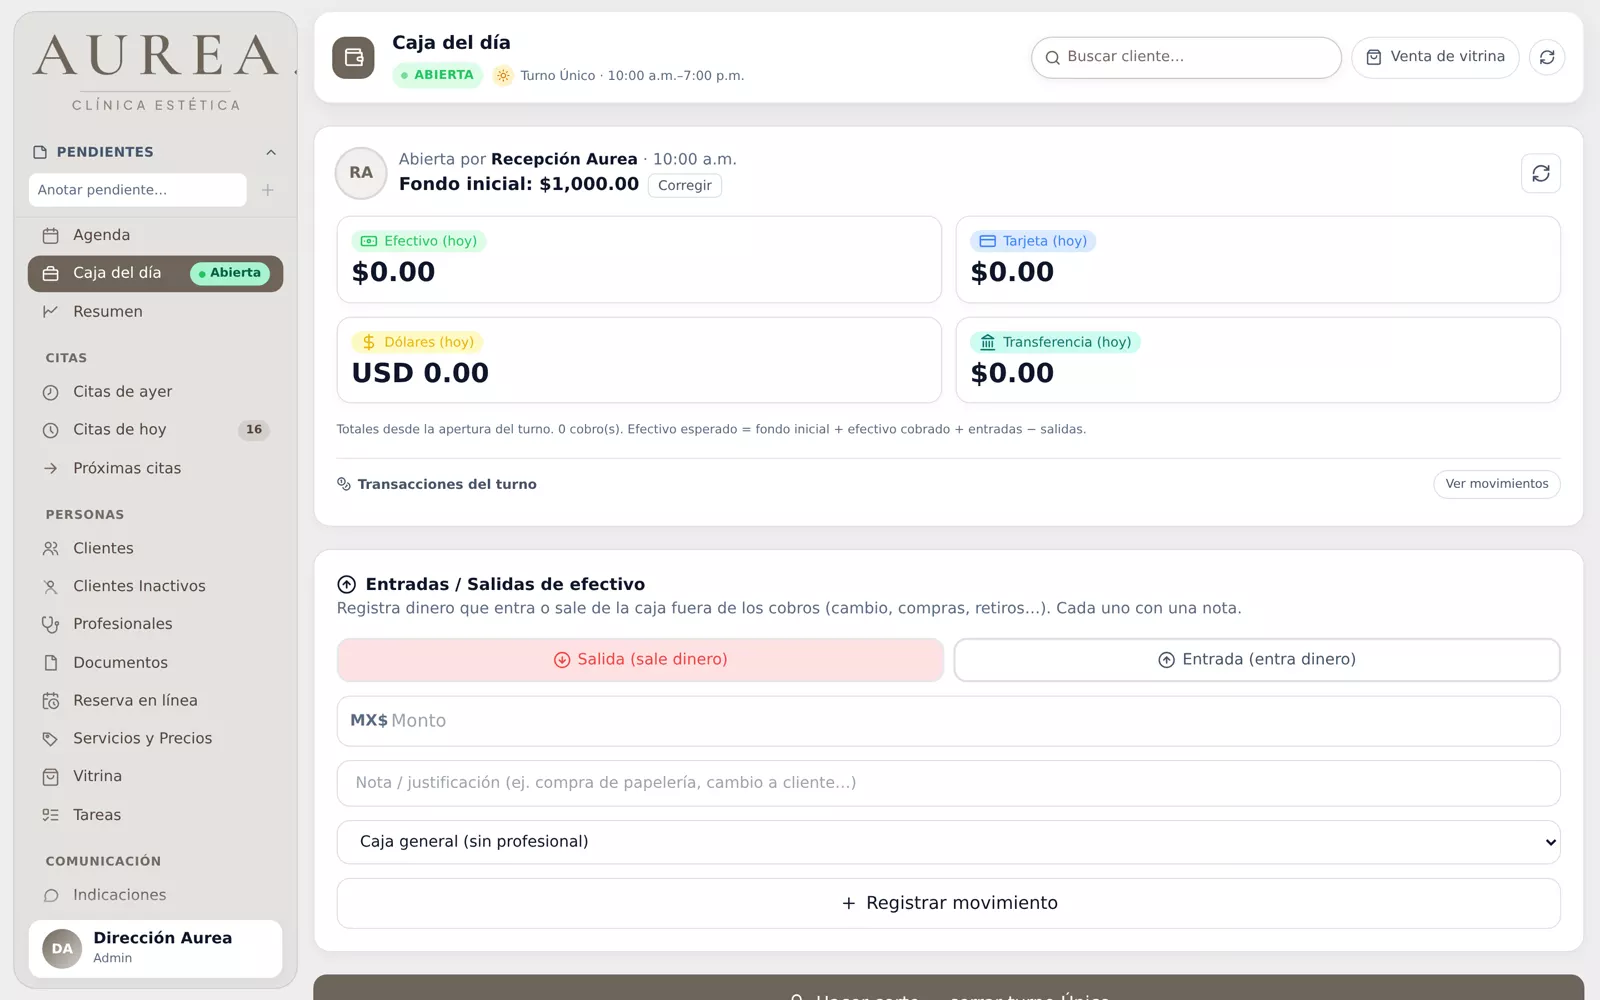The image size is (1600, 1000).
Task: Open Indicaciones in the sidebar
Action: coord(155,895)
